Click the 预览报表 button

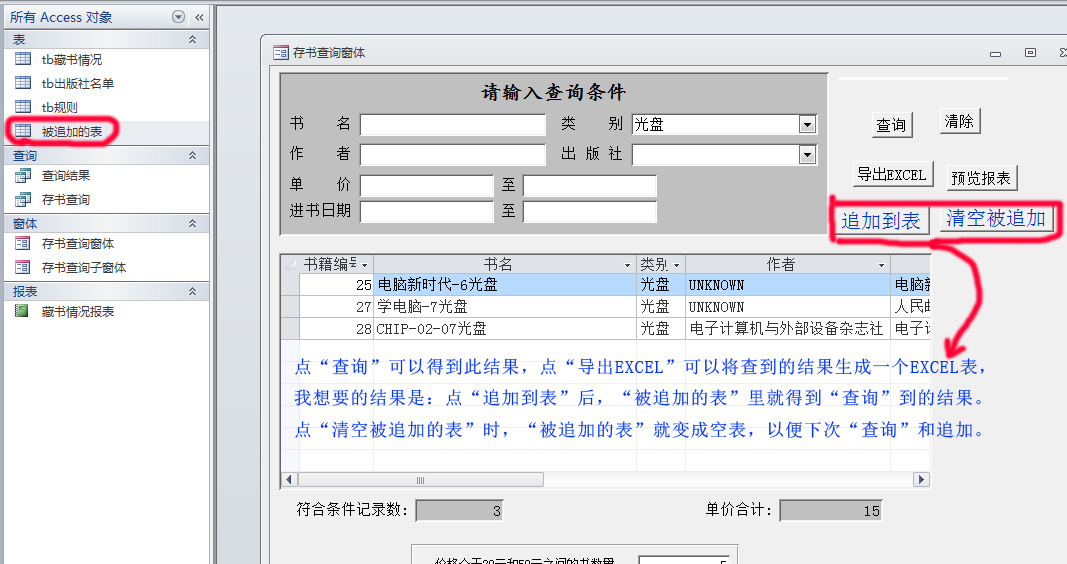(981, 178)
